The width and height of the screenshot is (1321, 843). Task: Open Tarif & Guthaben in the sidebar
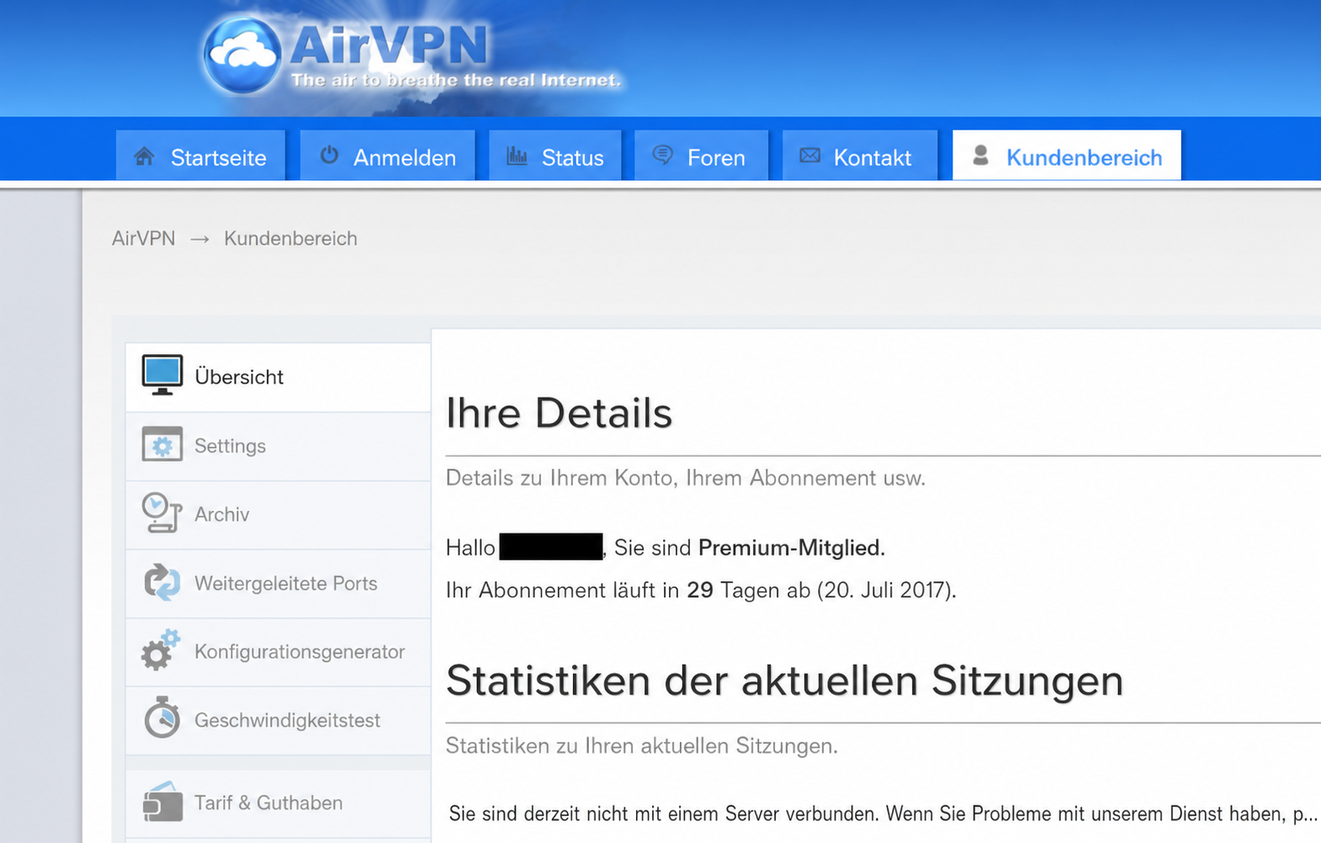coord(278,803)
